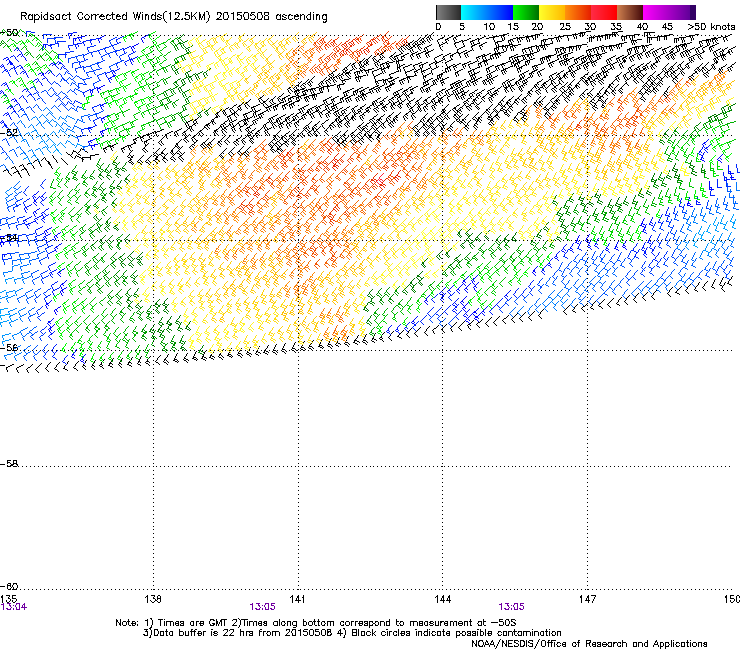Screen dimensions: 740x650
Task: Click the '-60' latitude axis label
Action: 9,587
